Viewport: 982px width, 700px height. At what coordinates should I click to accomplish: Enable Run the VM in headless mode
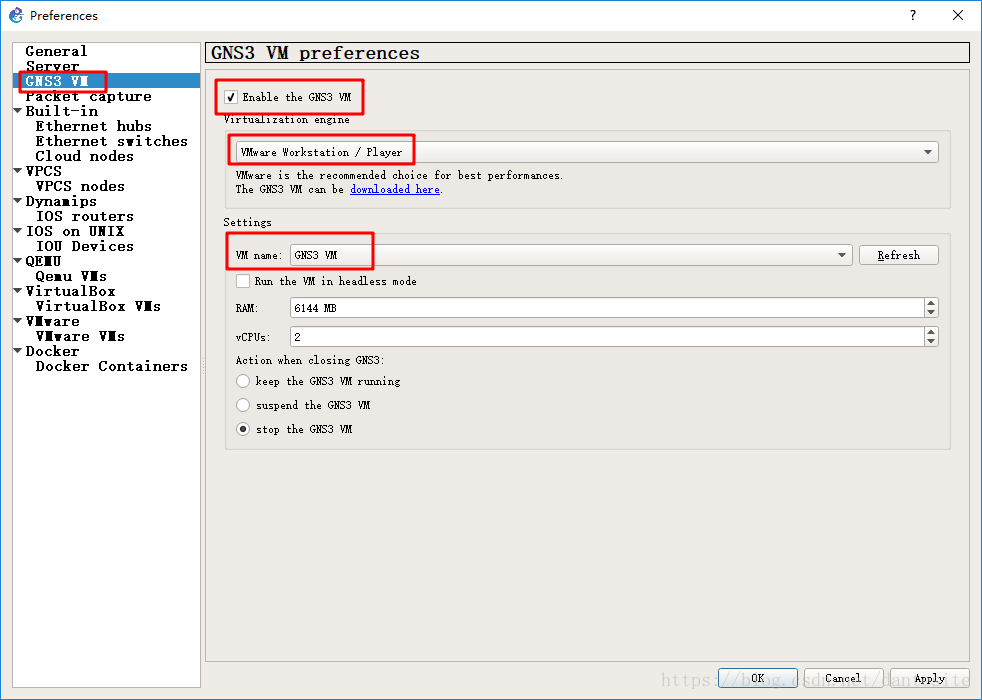point(243,281)
